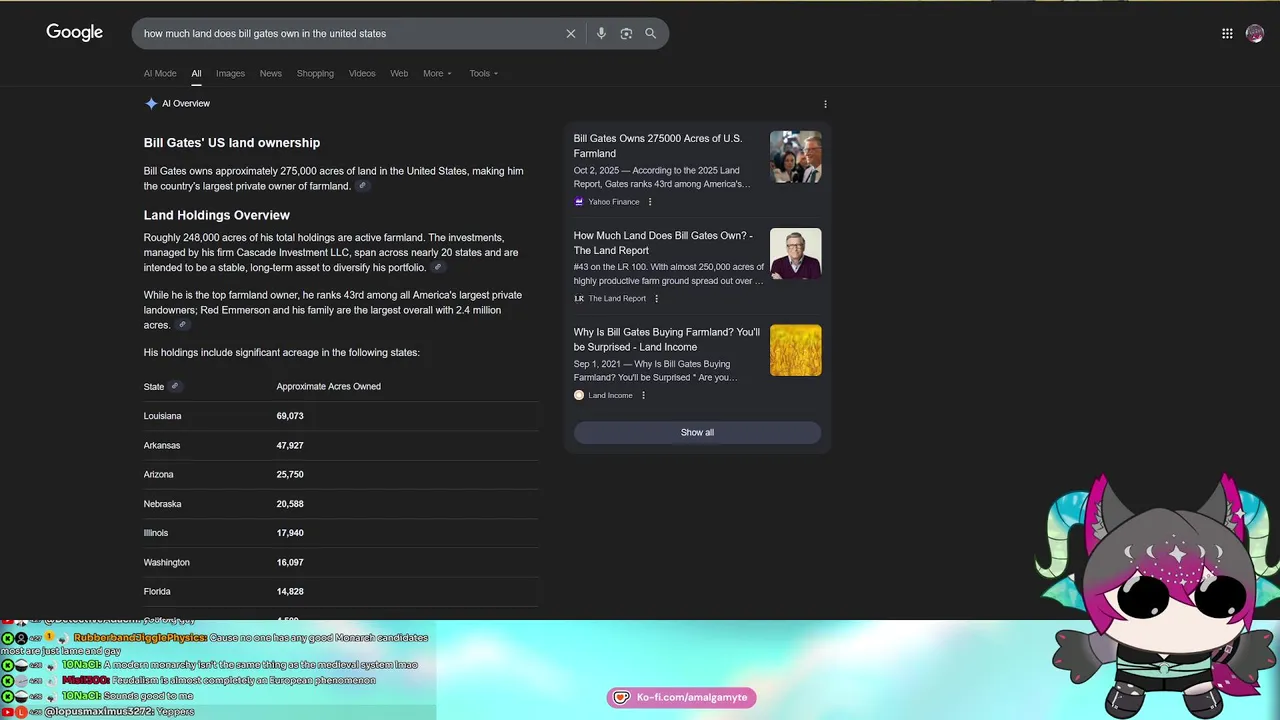Switch to AI Mode tab

tap(160, 73)
